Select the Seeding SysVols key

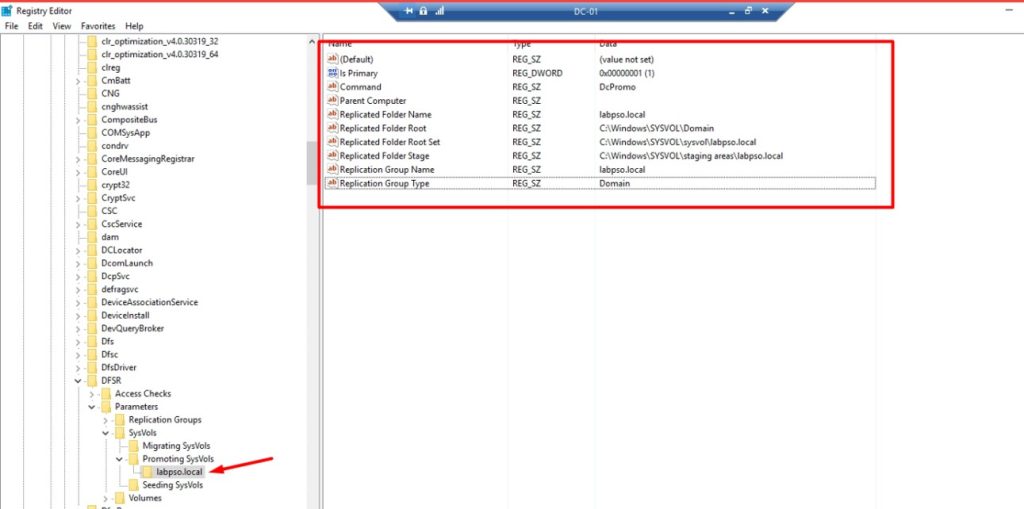click(x=172, y=485)
